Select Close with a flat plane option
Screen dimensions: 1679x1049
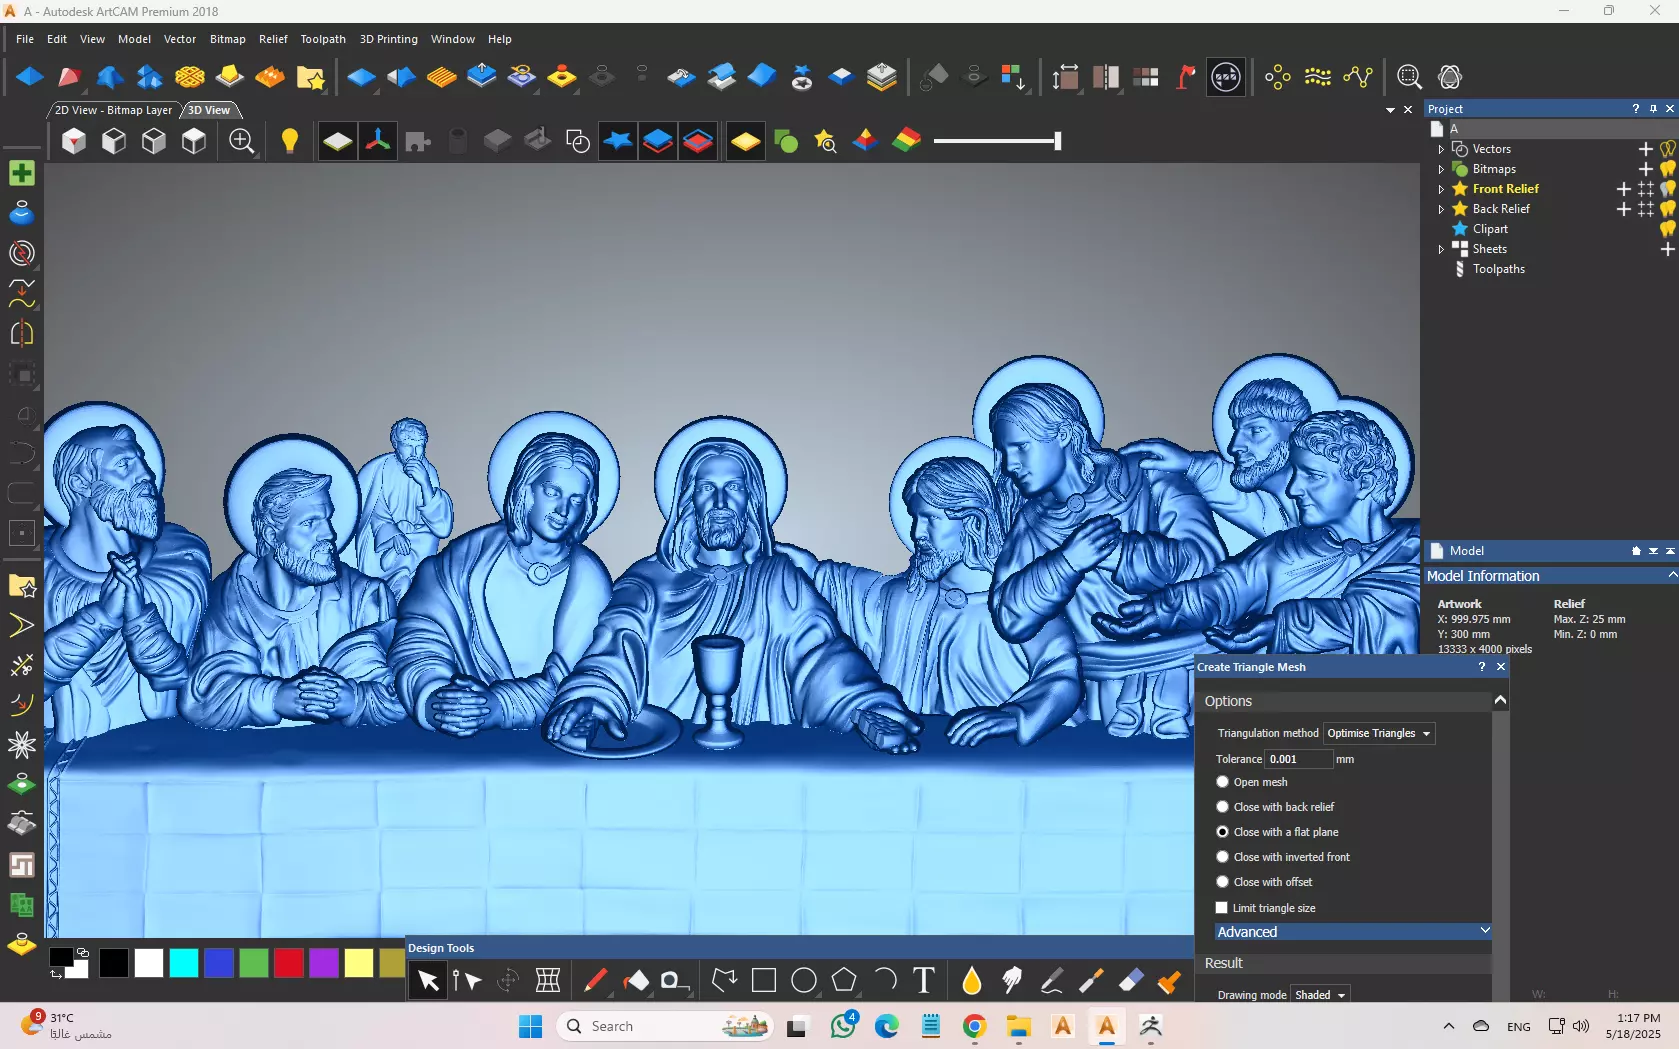coord(1222,832)
